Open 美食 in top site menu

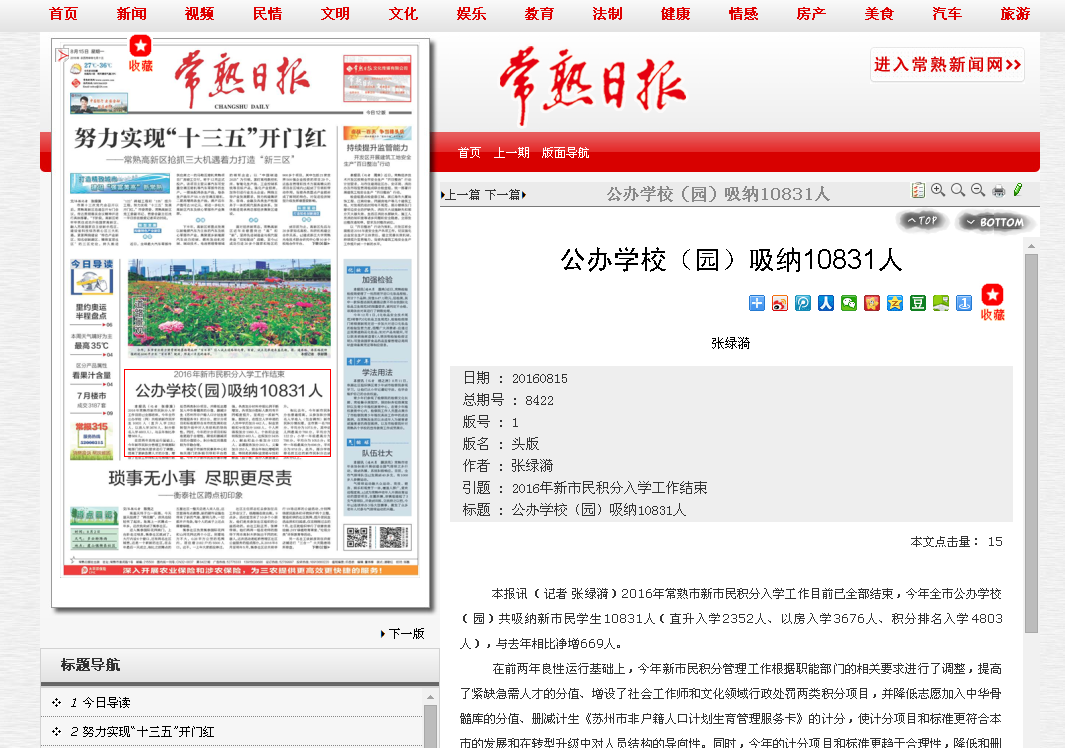[879, 14]
